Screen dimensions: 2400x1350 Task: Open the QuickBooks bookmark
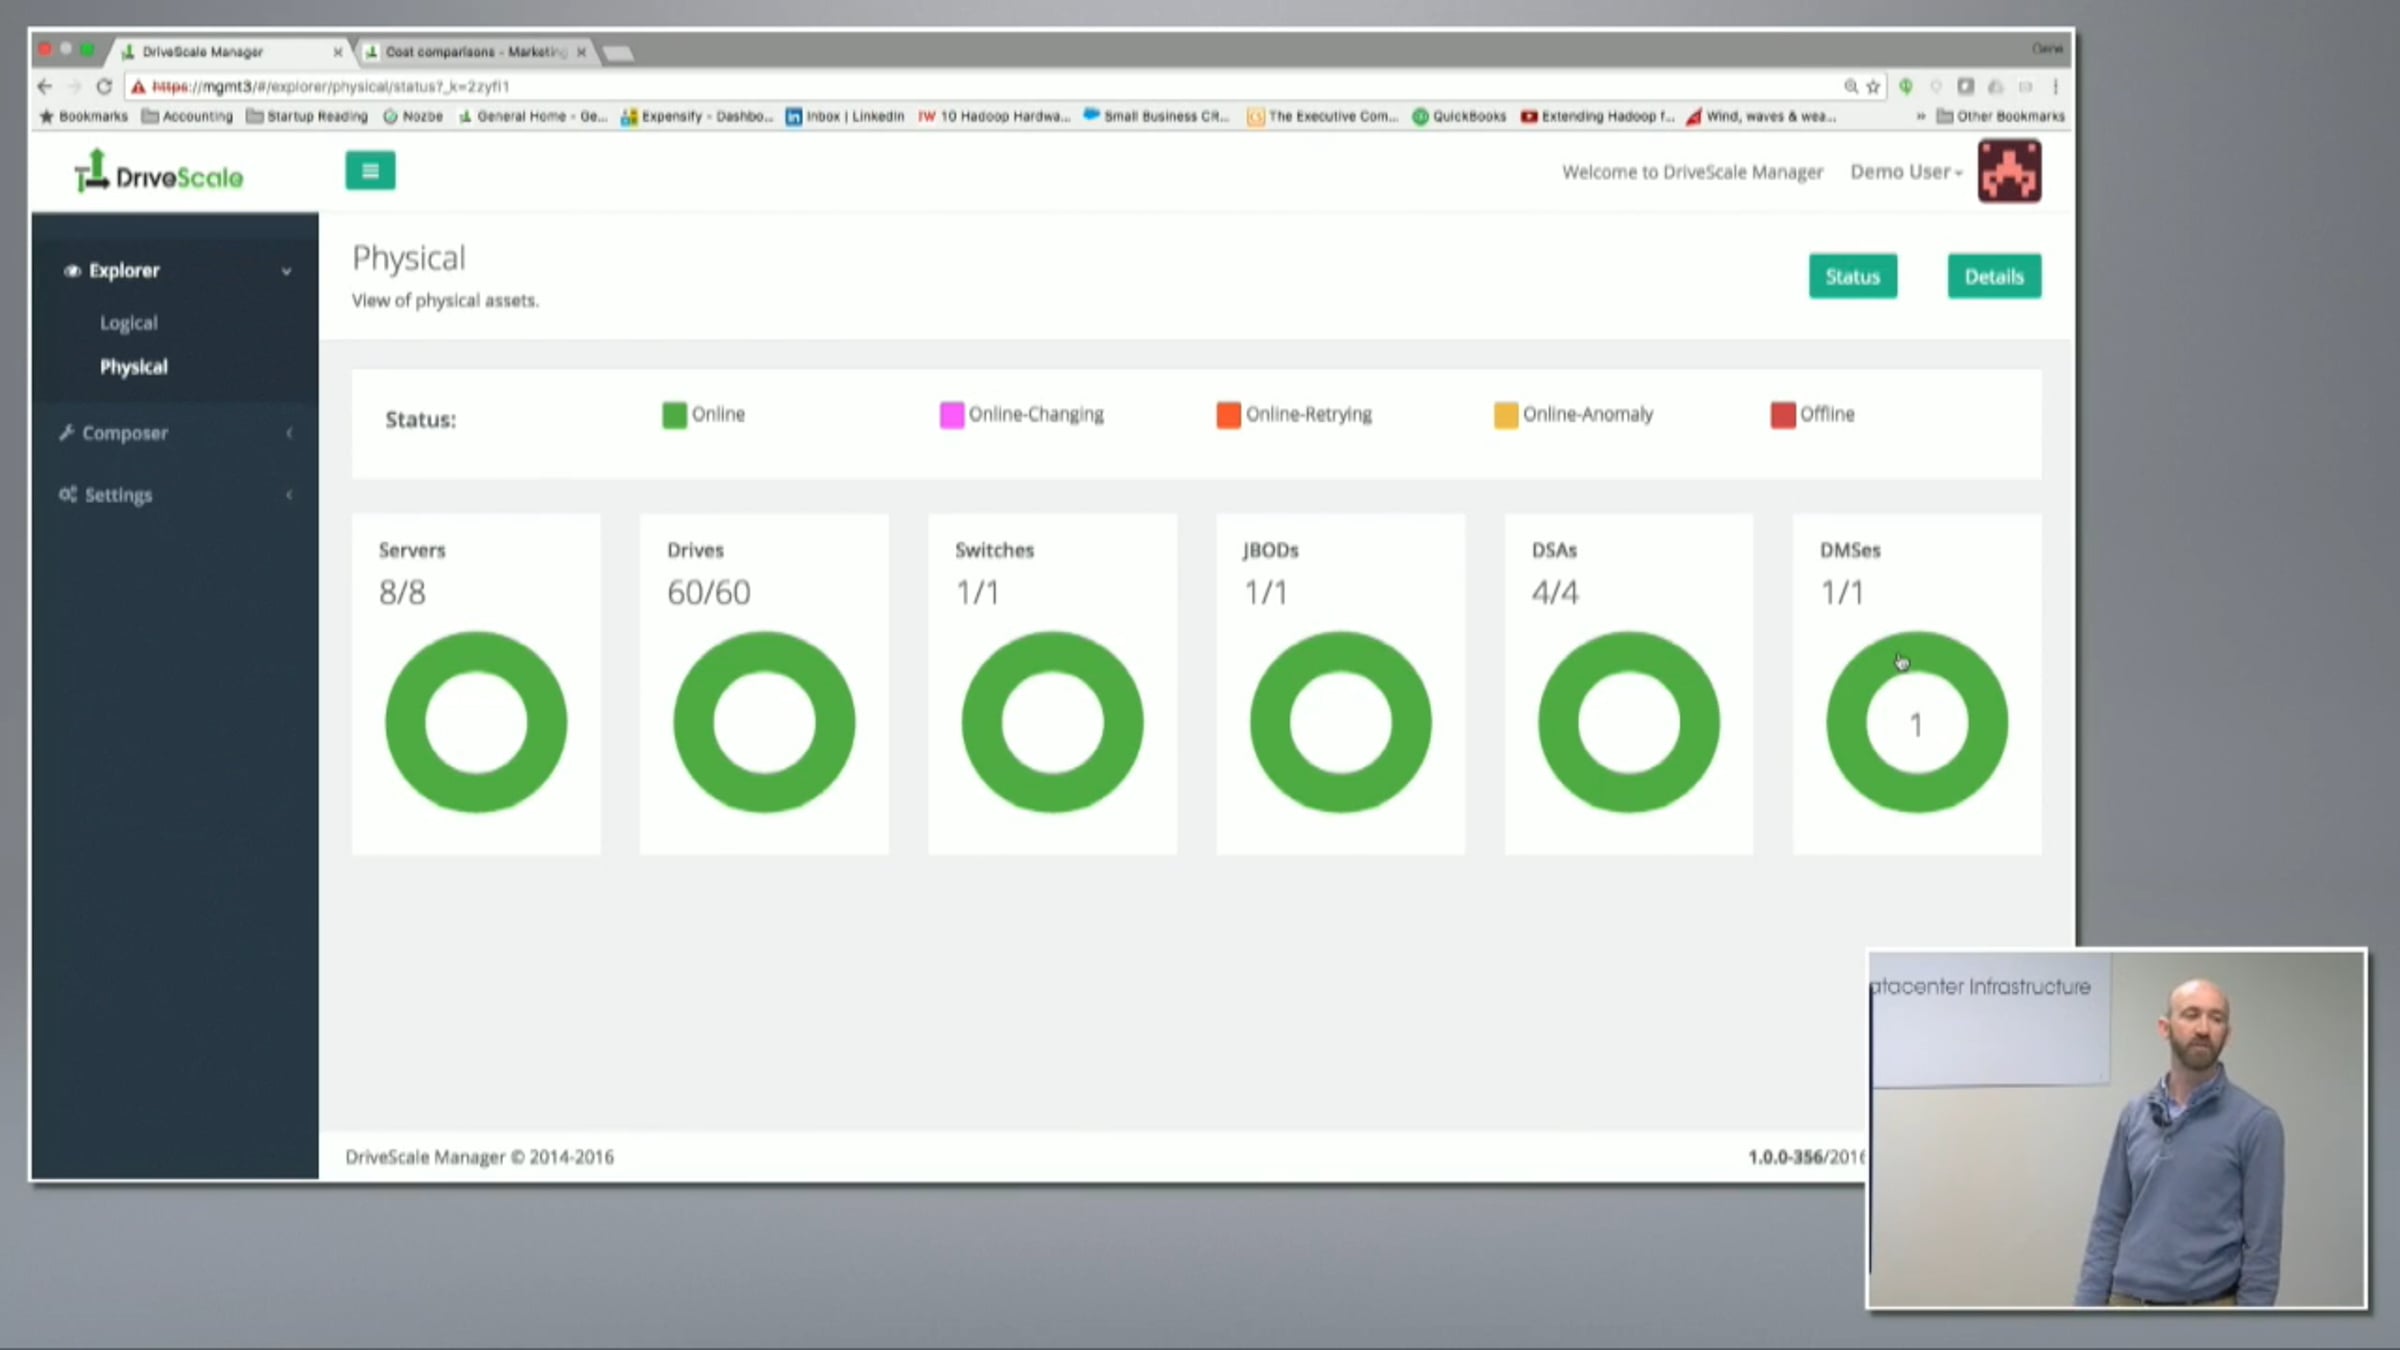coord(1459,117)
